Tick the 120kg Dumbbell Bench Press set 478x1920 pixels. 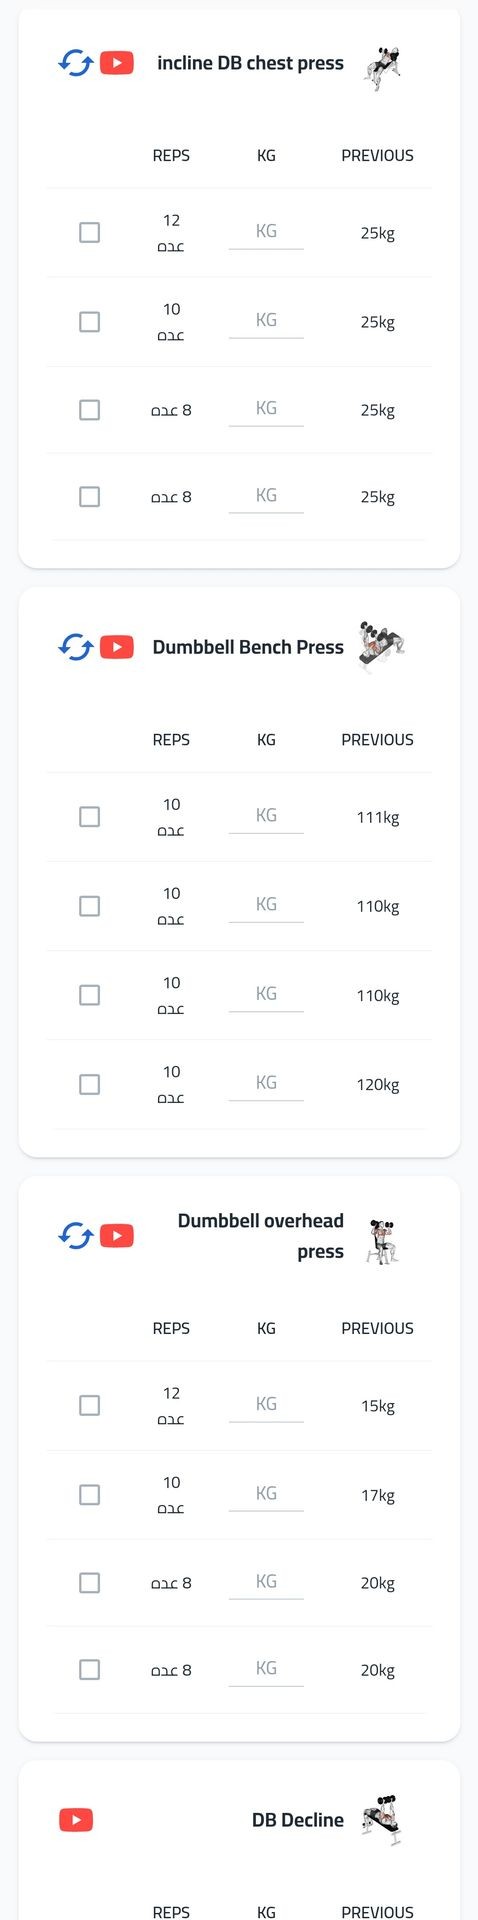pyautogui.click(x=90, y=1084)
